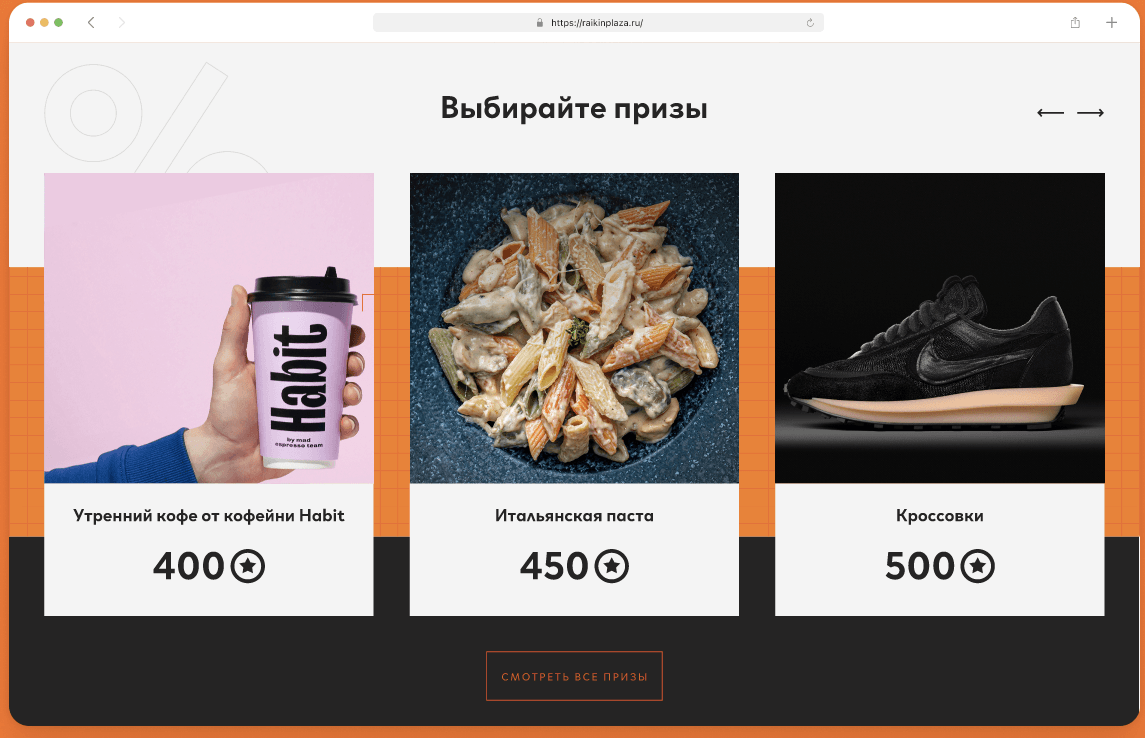Click the lock icon in address bar
The height and width of the screenshot is (738, 1145).
click(x=540, y=23)
